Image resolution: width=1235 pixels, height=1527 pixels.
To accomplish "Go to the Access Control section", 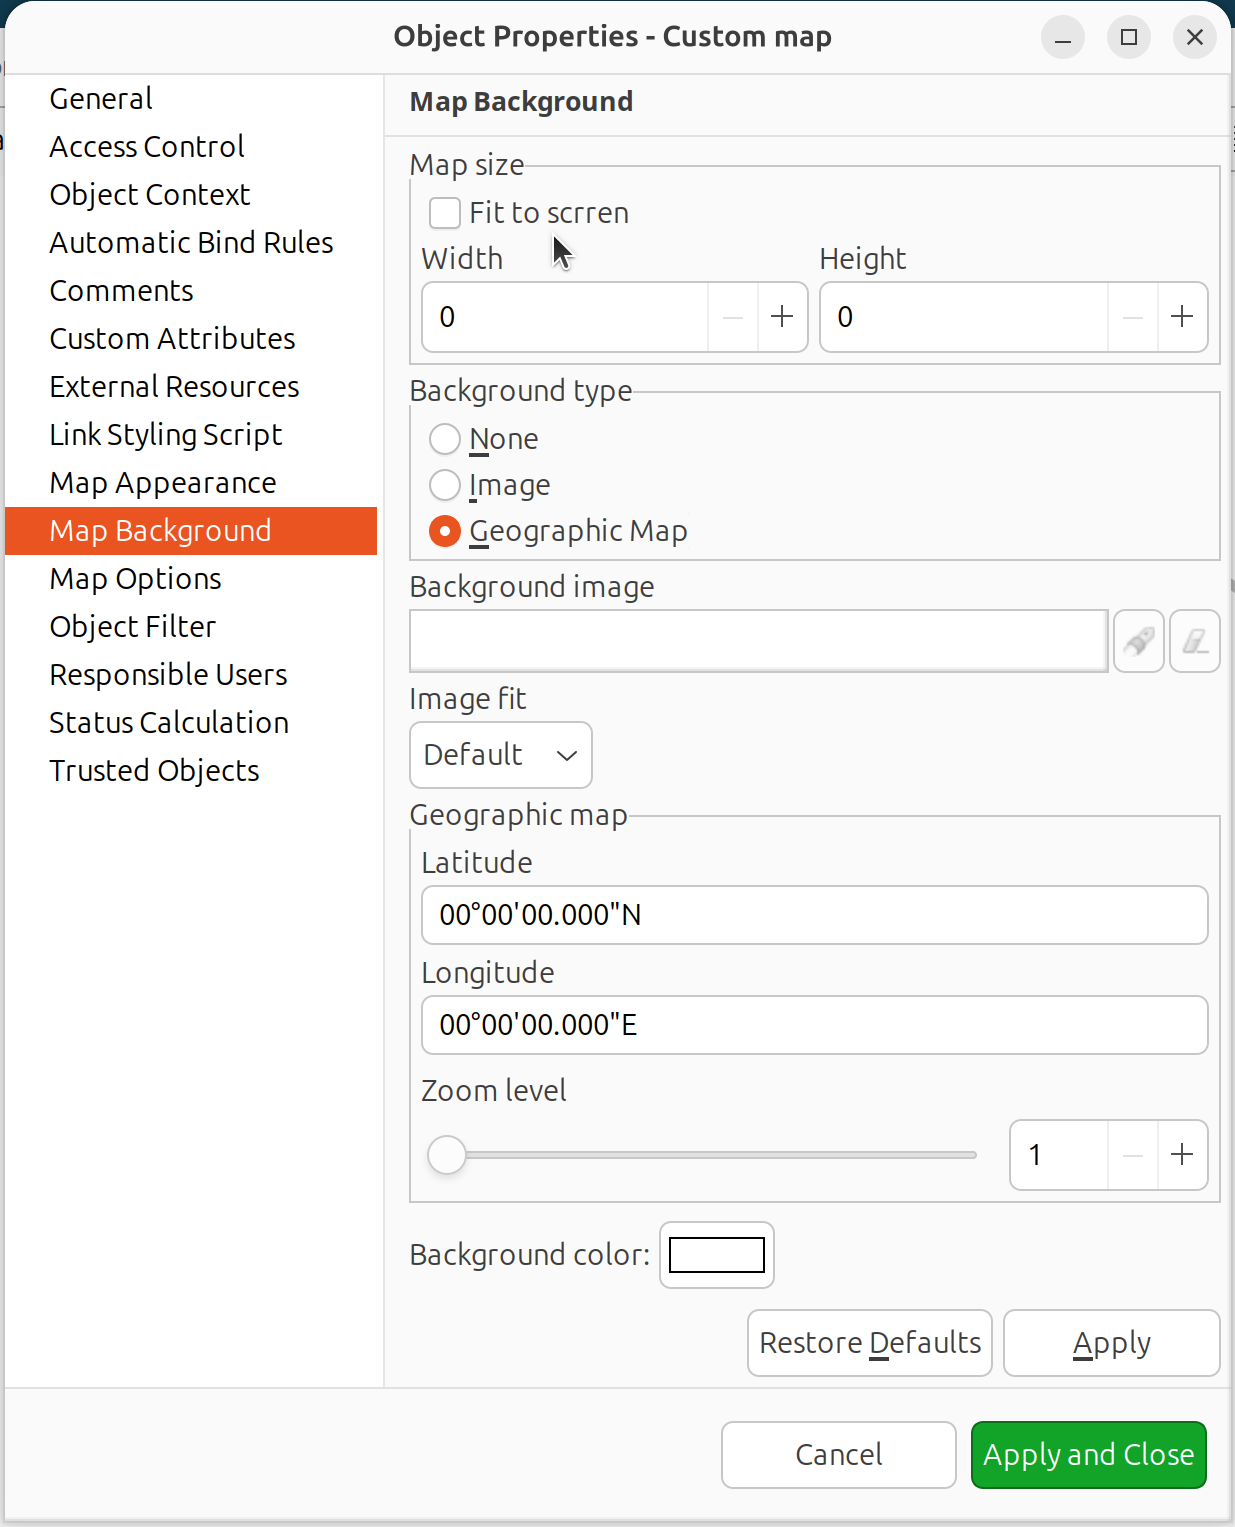I will [x=147, y=147].
